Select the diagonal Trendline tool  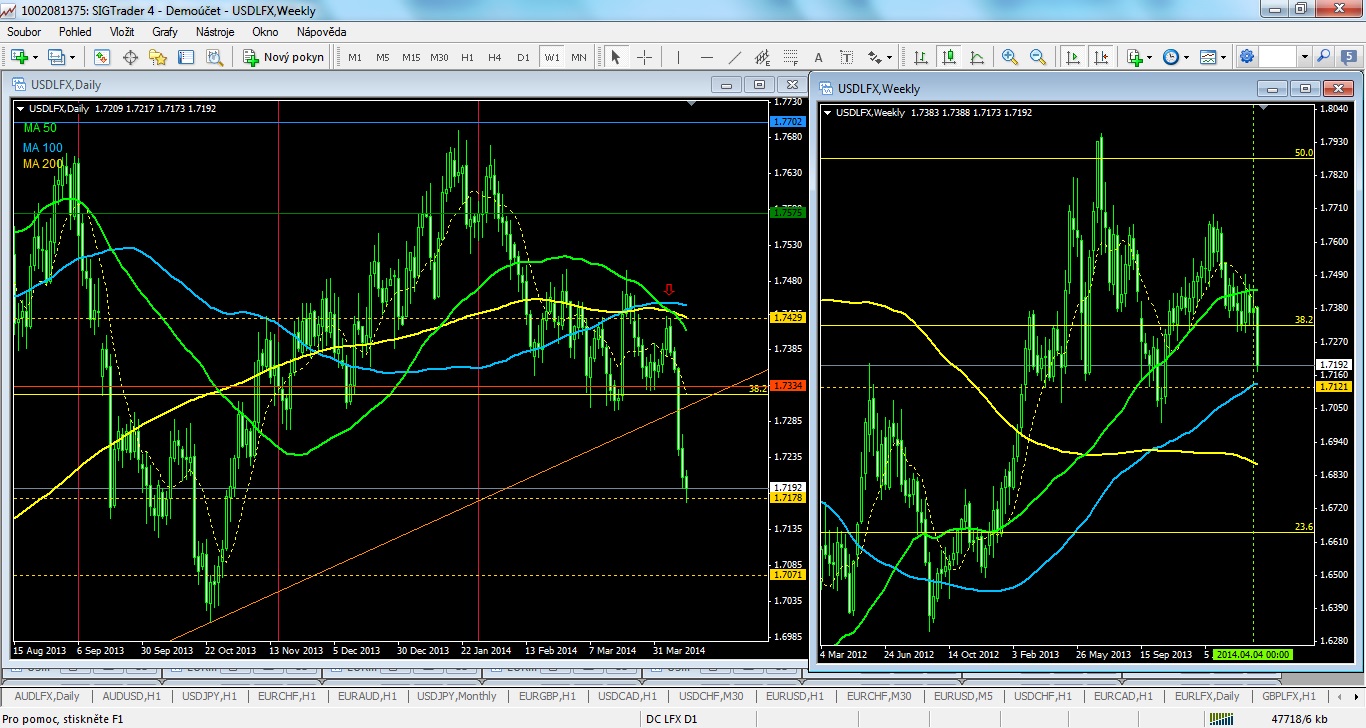pyautogui.click(x=734, y=57)
